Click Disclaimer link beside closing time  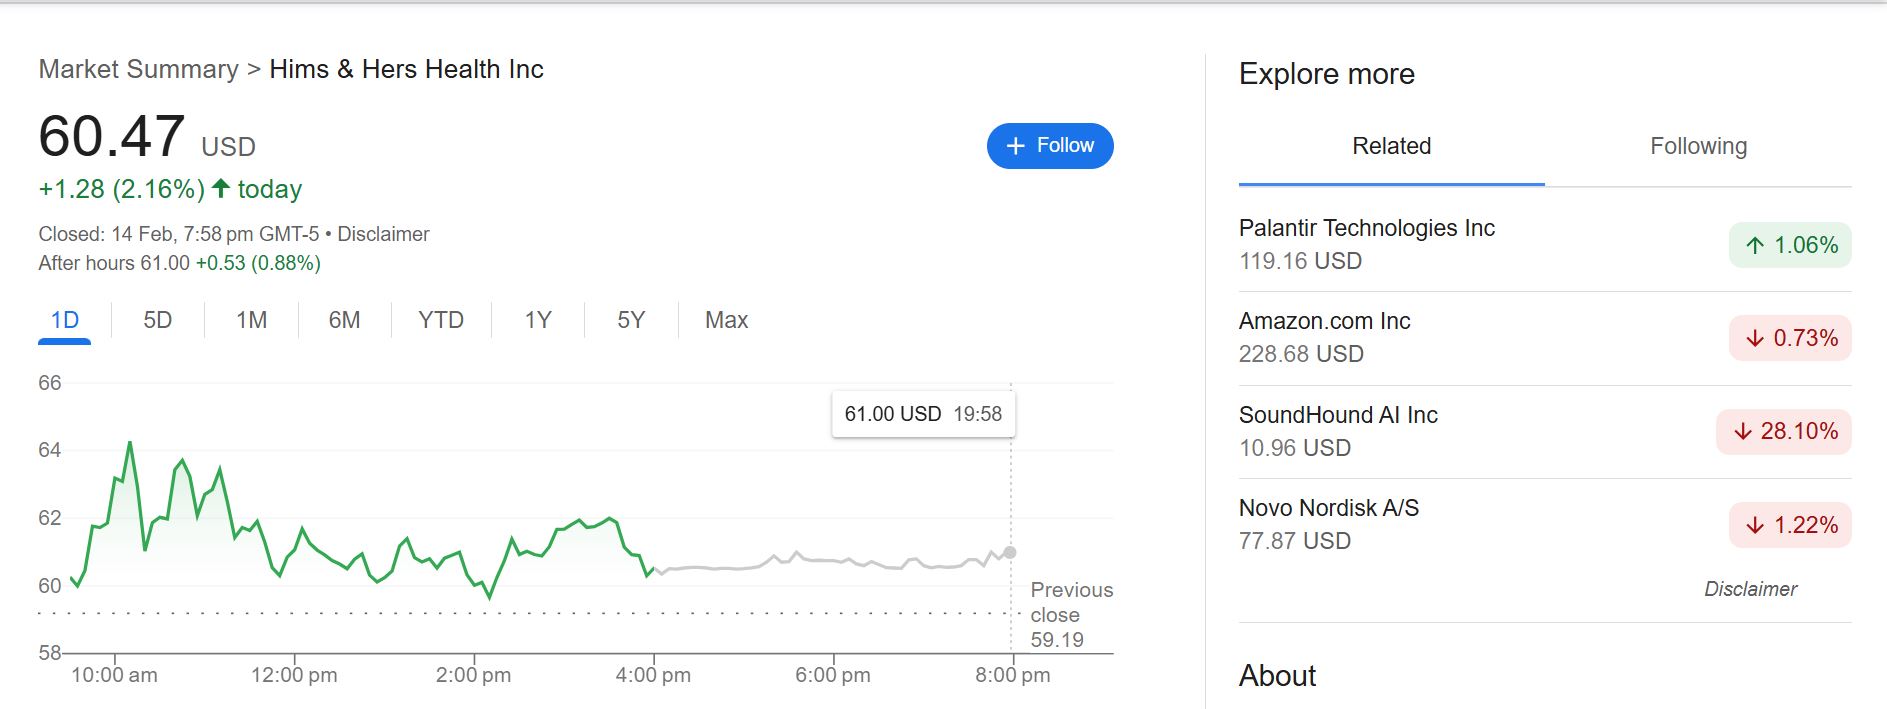(x=383, y=234)
